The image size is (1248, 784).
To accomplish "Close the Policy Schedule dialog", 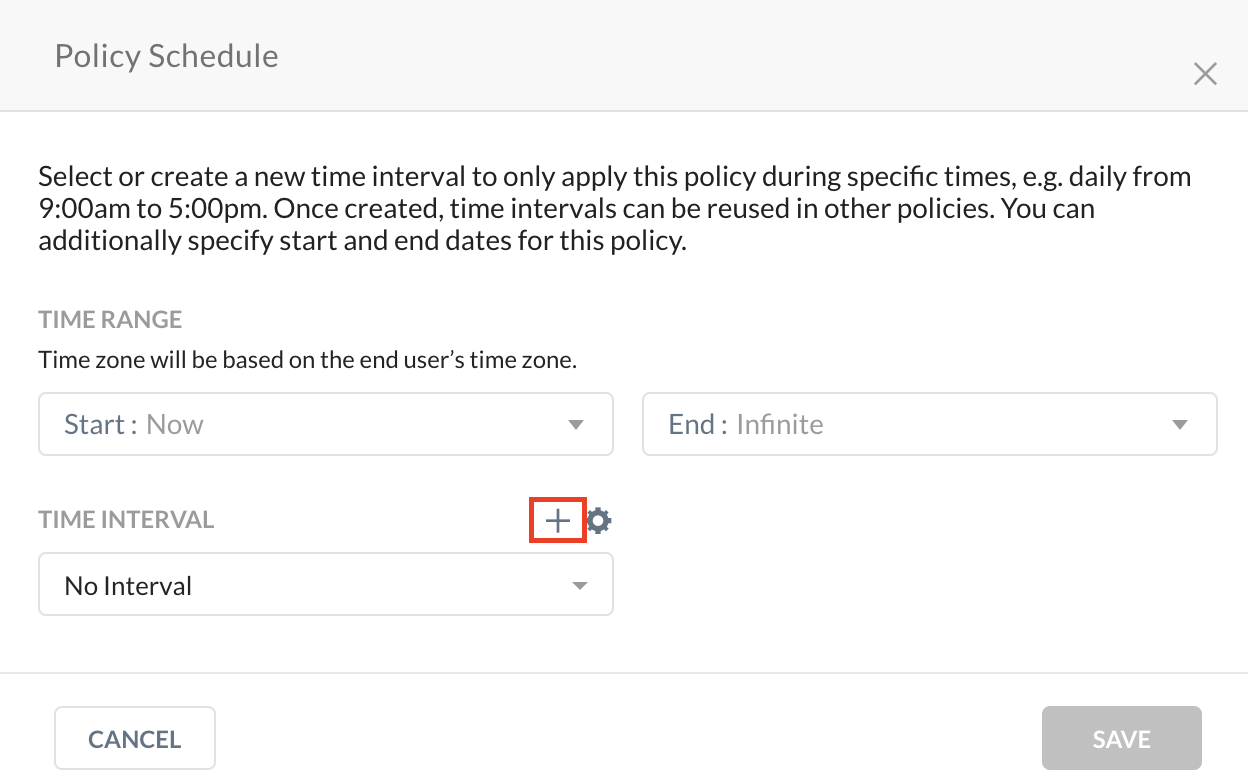I will tap(1205, 74).
